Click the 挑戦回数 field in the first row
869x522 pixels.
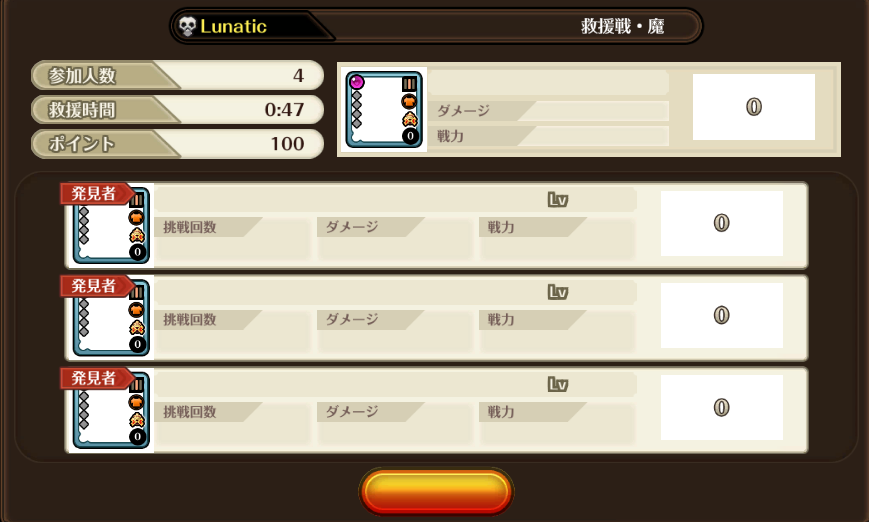232,238
